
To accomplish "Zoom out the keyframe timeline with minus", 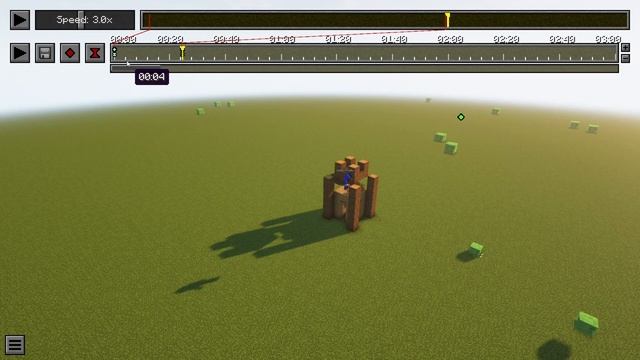I will click(625, 59).
